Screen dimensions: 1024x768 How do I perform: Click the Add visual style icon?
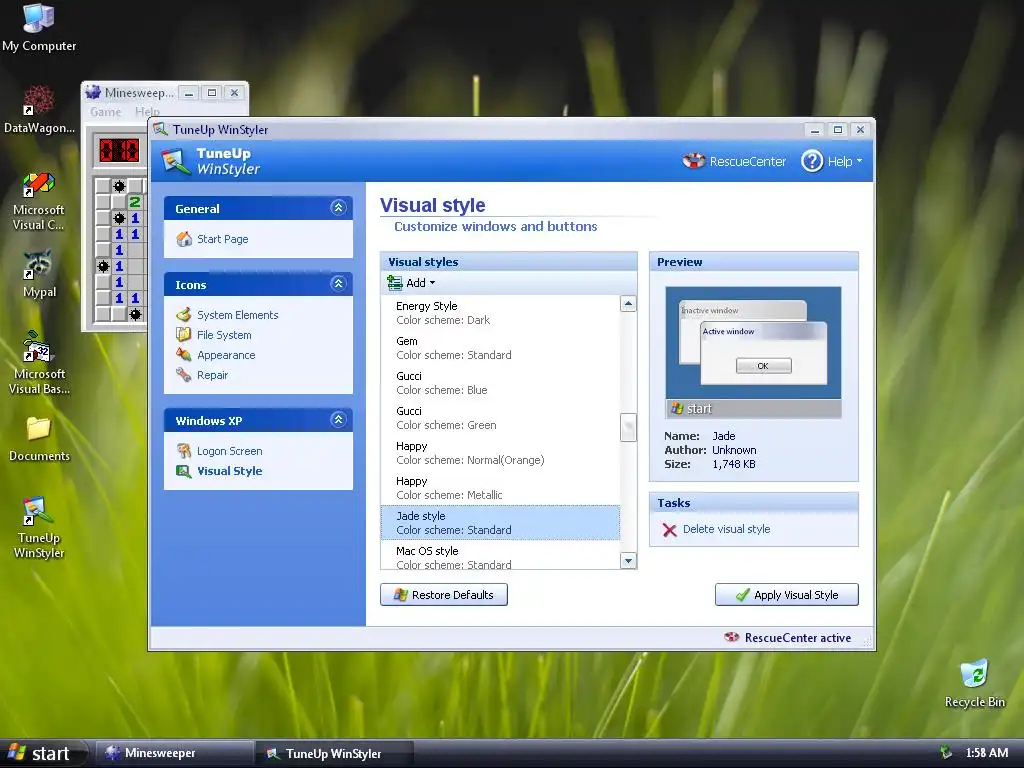tap(394, 283)
